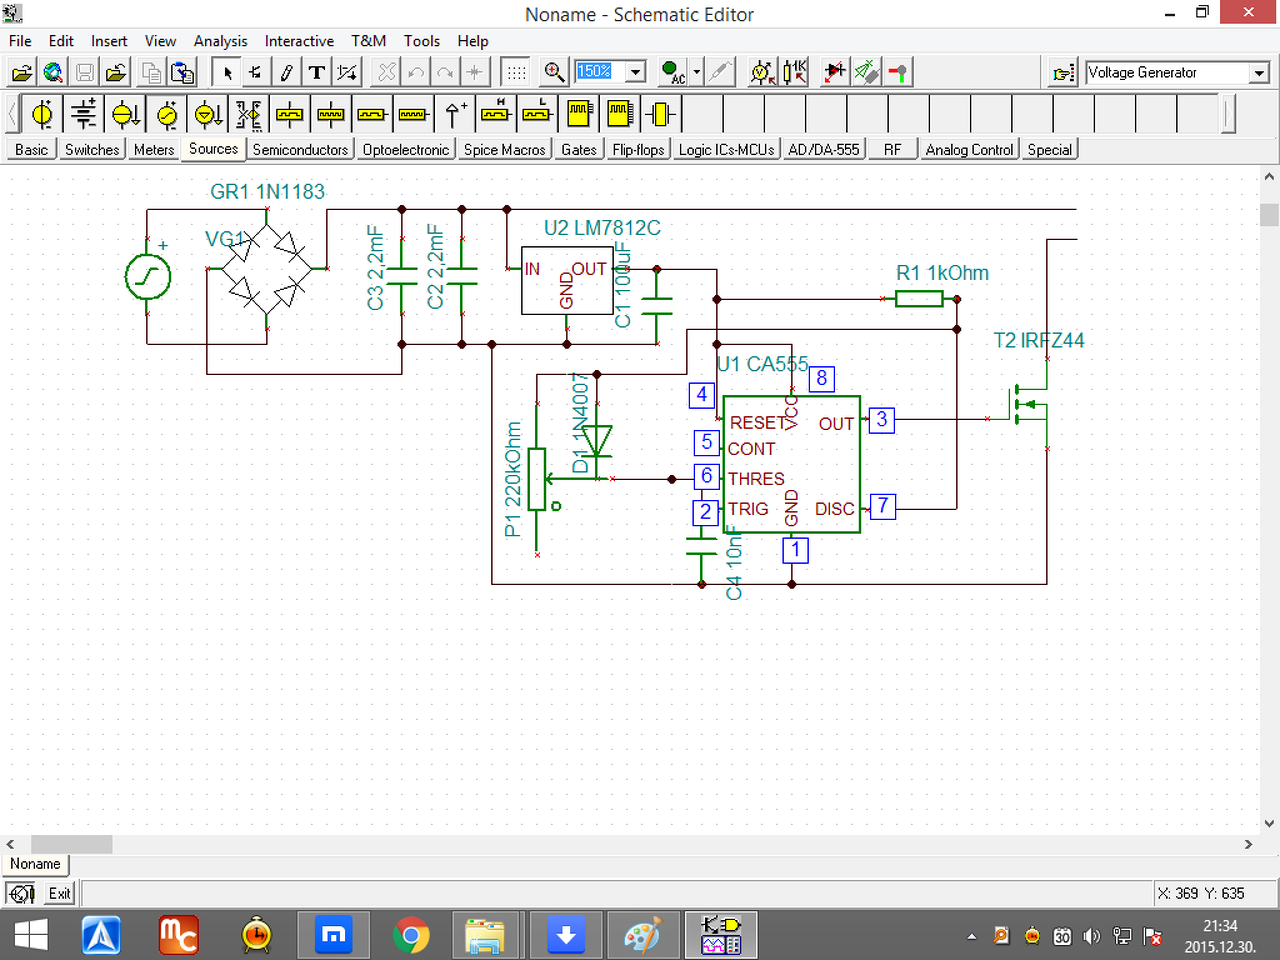Paste from clipboard using toolbar icon
The image size is (1280, 960).
[x=182, y=72]
